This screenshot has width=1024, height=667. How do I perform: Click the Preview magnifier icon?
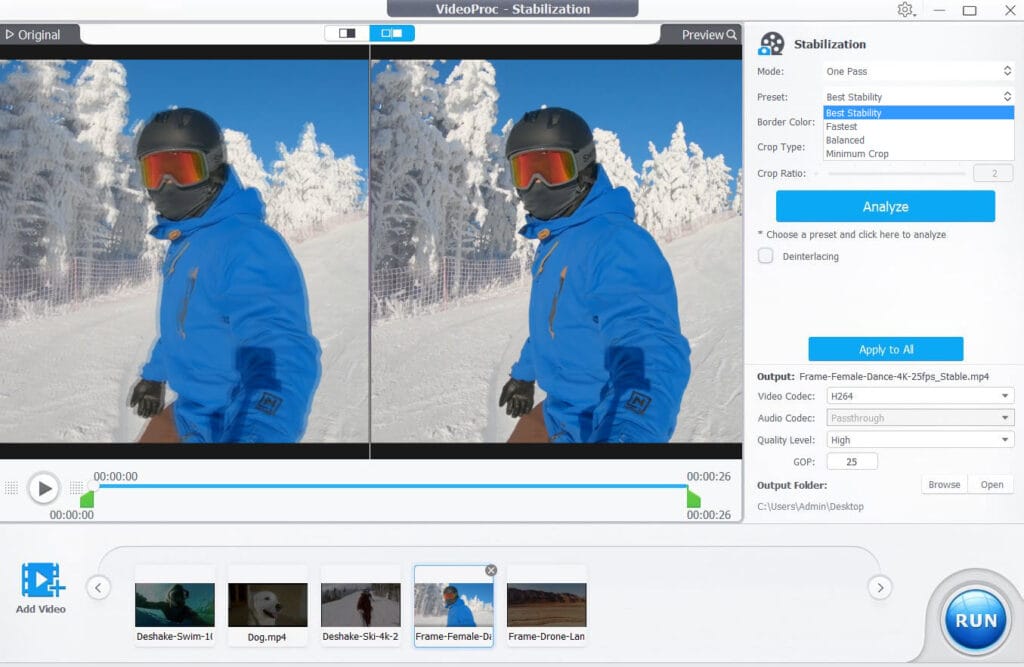732,35
